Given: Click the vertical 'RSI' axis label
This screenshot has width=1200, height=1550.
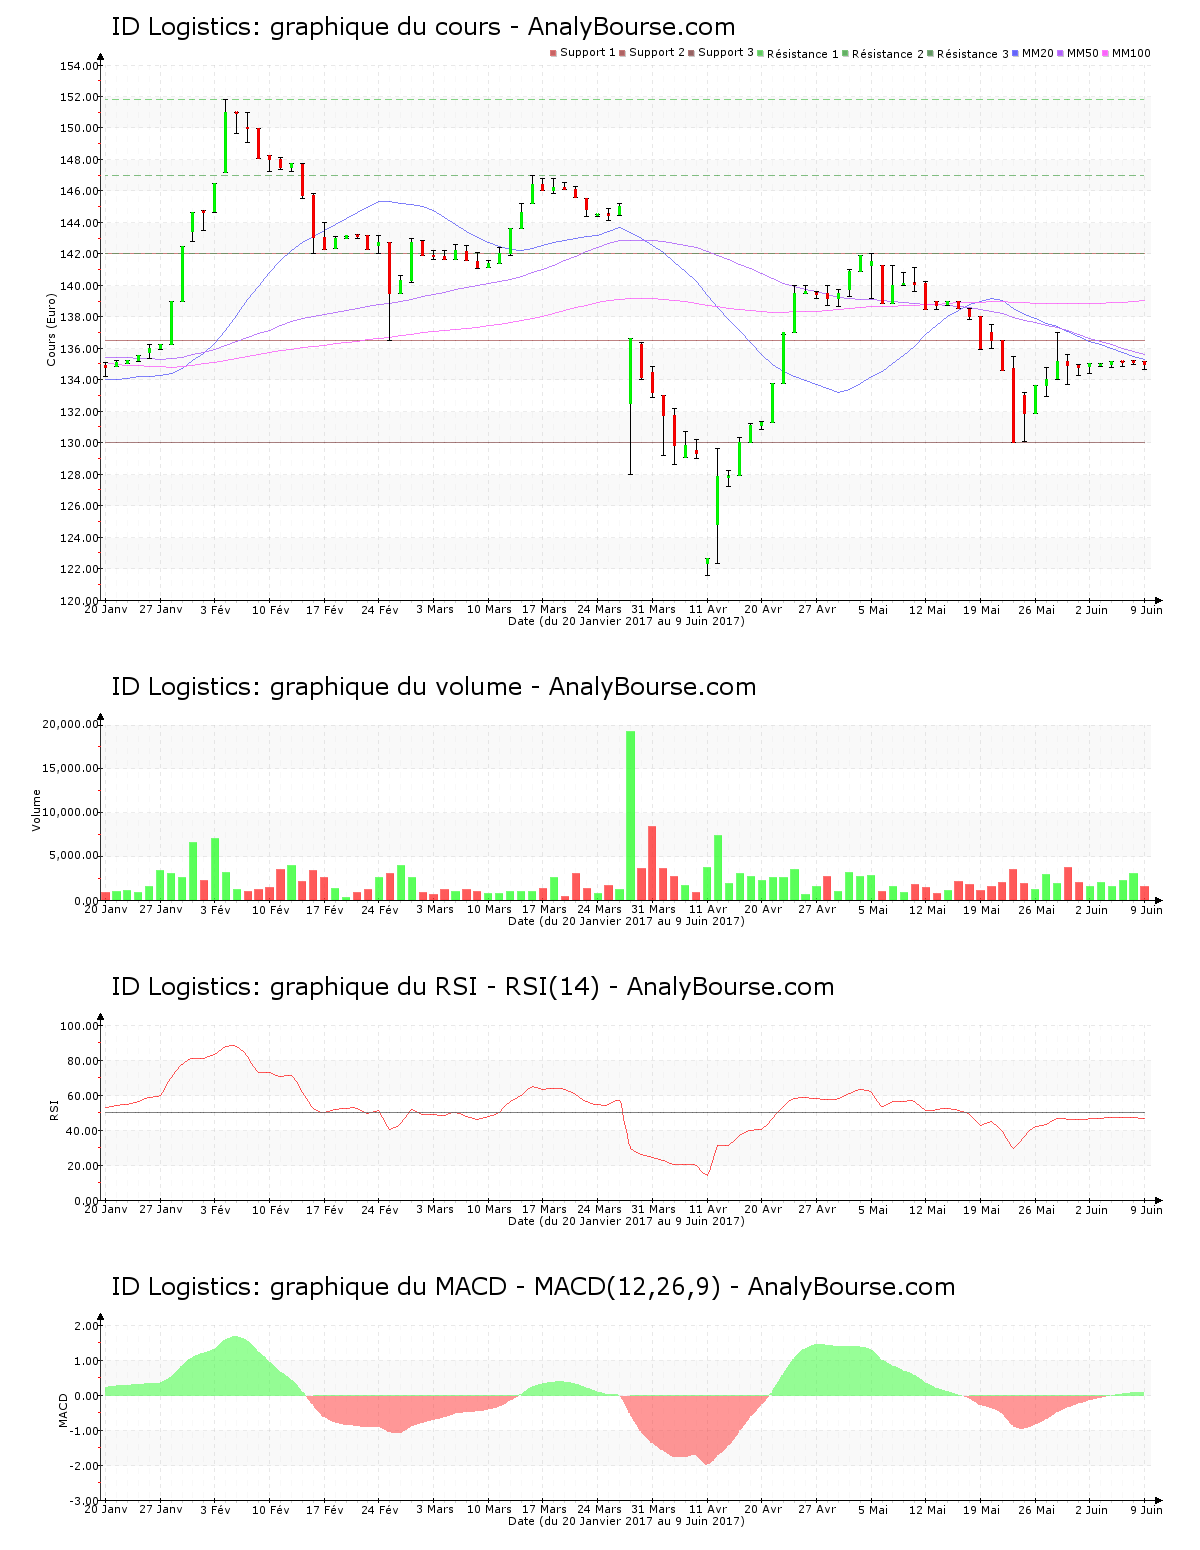Looking at the screenshot, I should [x=54, y=1109].
